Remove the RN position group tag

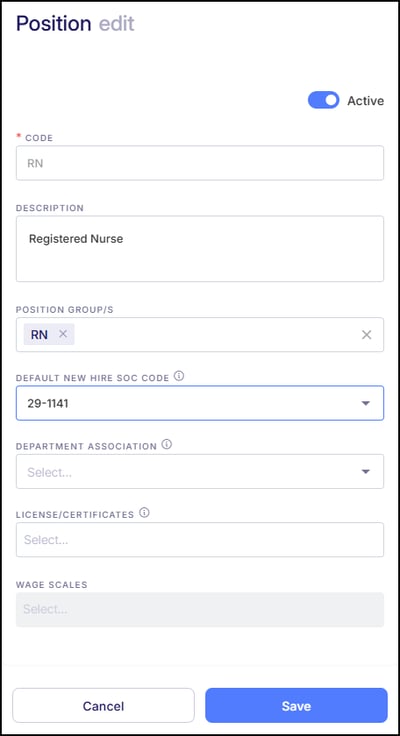point(63,334)
